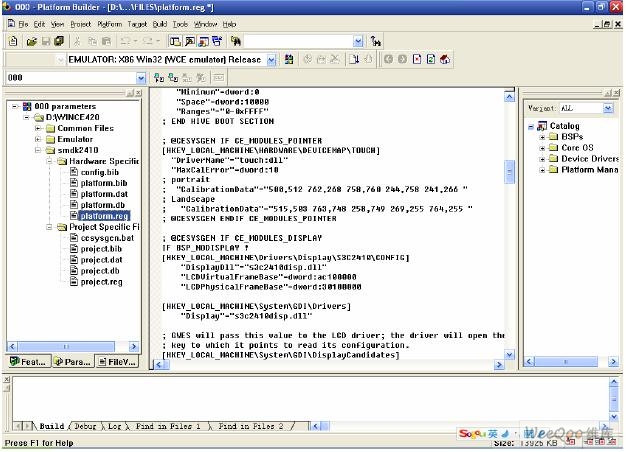The height and width of the screenshot is (452, 626).
Task: Open the Variant ALL dropdown in Catalog
Action: pos(609,107)
